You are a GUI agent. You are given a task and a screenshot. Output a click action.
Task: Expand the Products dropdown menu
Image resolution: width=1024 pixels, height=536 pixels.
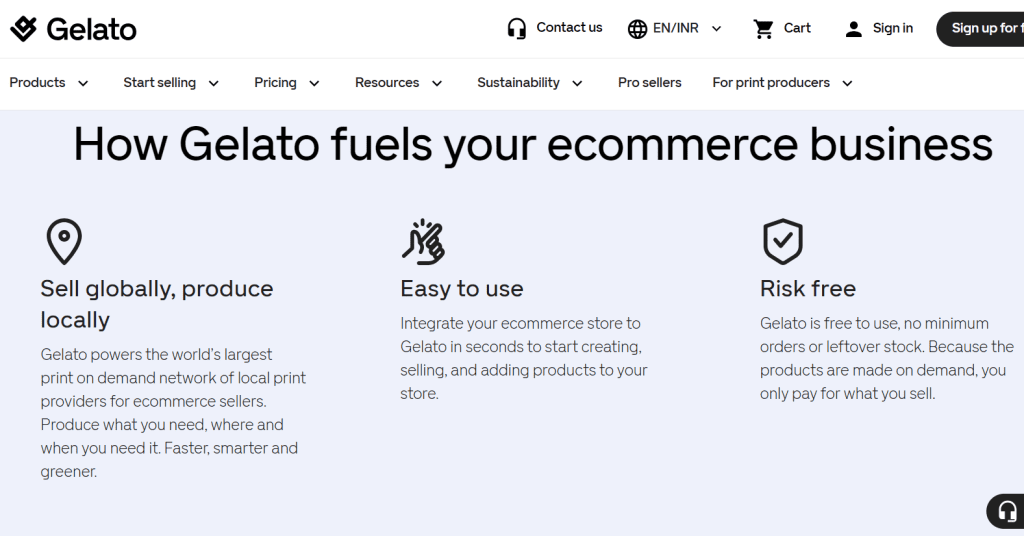[49, 83]
